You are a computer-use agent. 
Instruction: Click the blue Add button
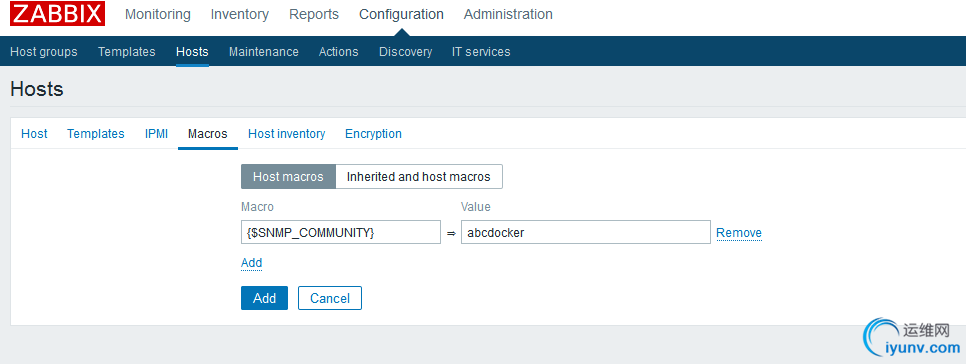pos(264,298)
